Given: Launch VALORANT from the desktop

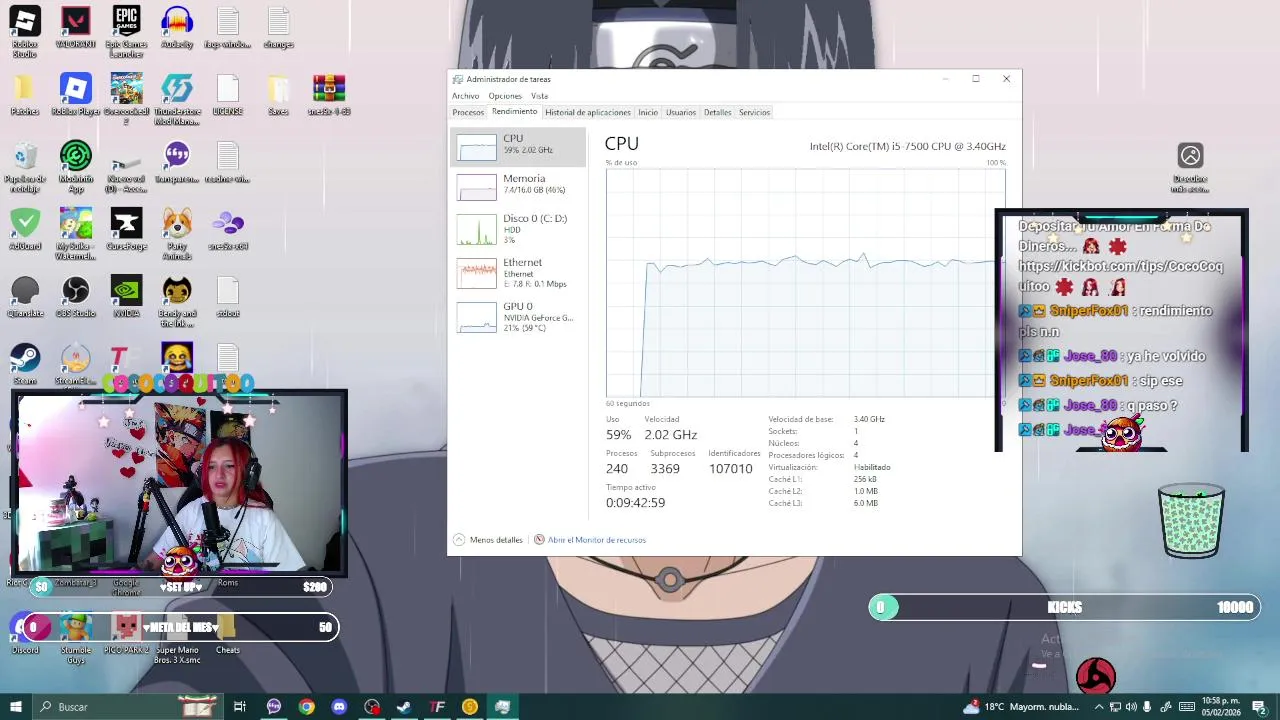Looking at the screenshot, I should 75,28.
